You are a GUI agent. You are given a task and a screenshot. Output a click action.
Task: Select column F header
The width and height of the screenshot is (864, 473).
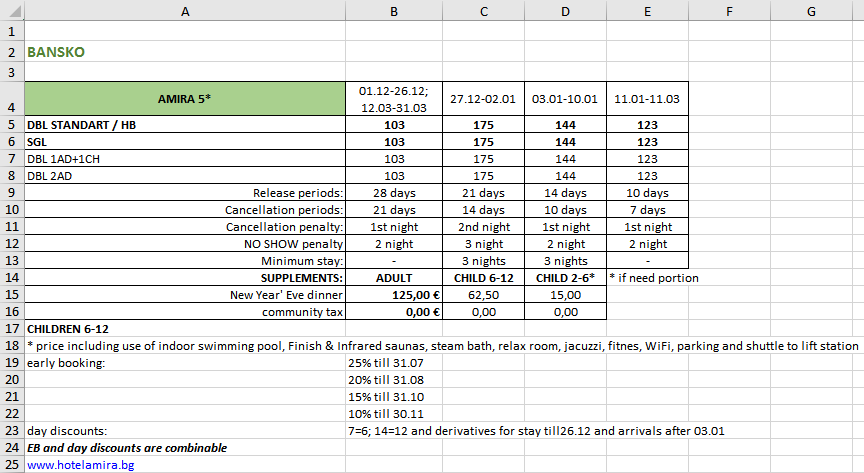coord(730,11)
